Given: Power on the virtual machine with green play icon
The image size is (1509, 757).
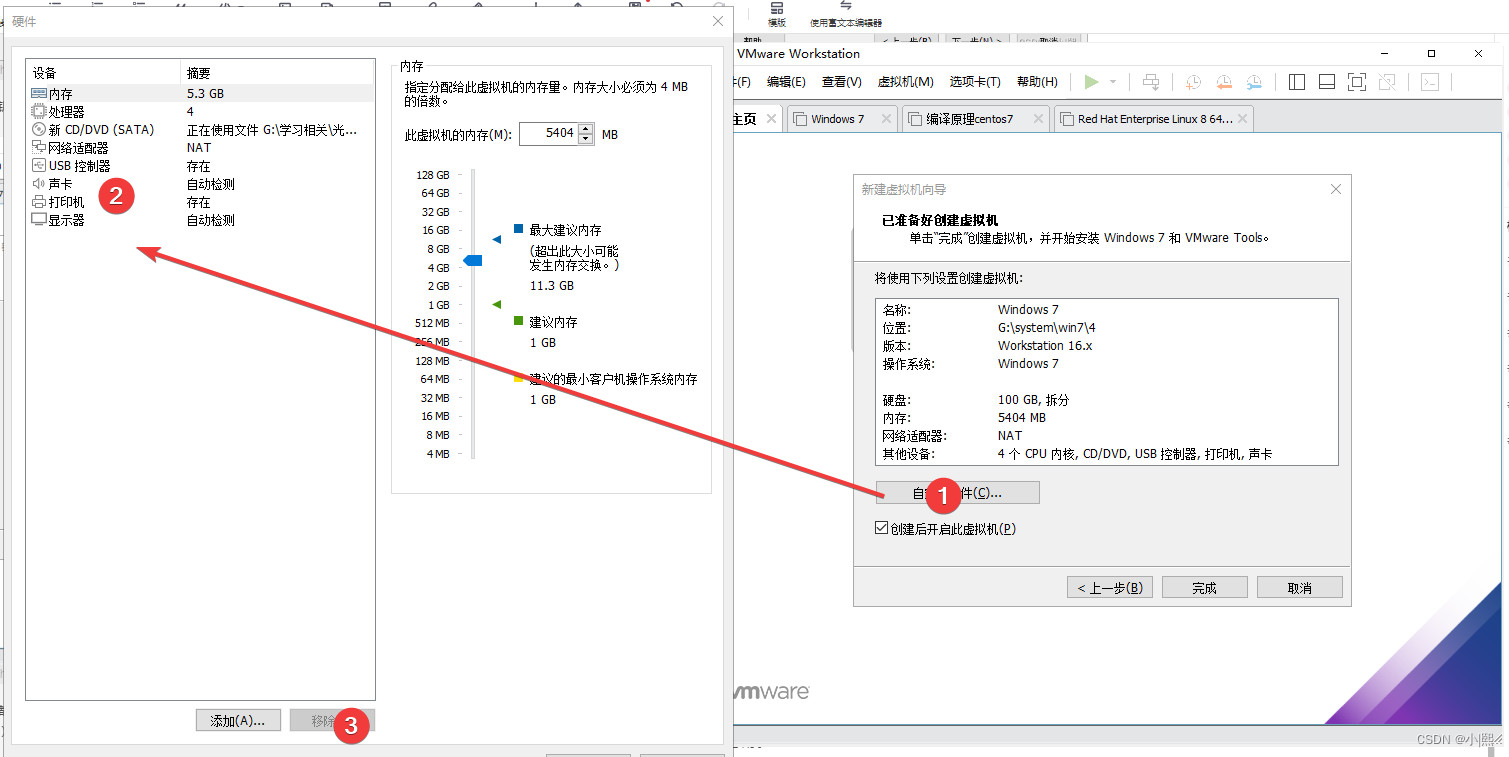Looking at the screenshot, I should point(1092,82).
